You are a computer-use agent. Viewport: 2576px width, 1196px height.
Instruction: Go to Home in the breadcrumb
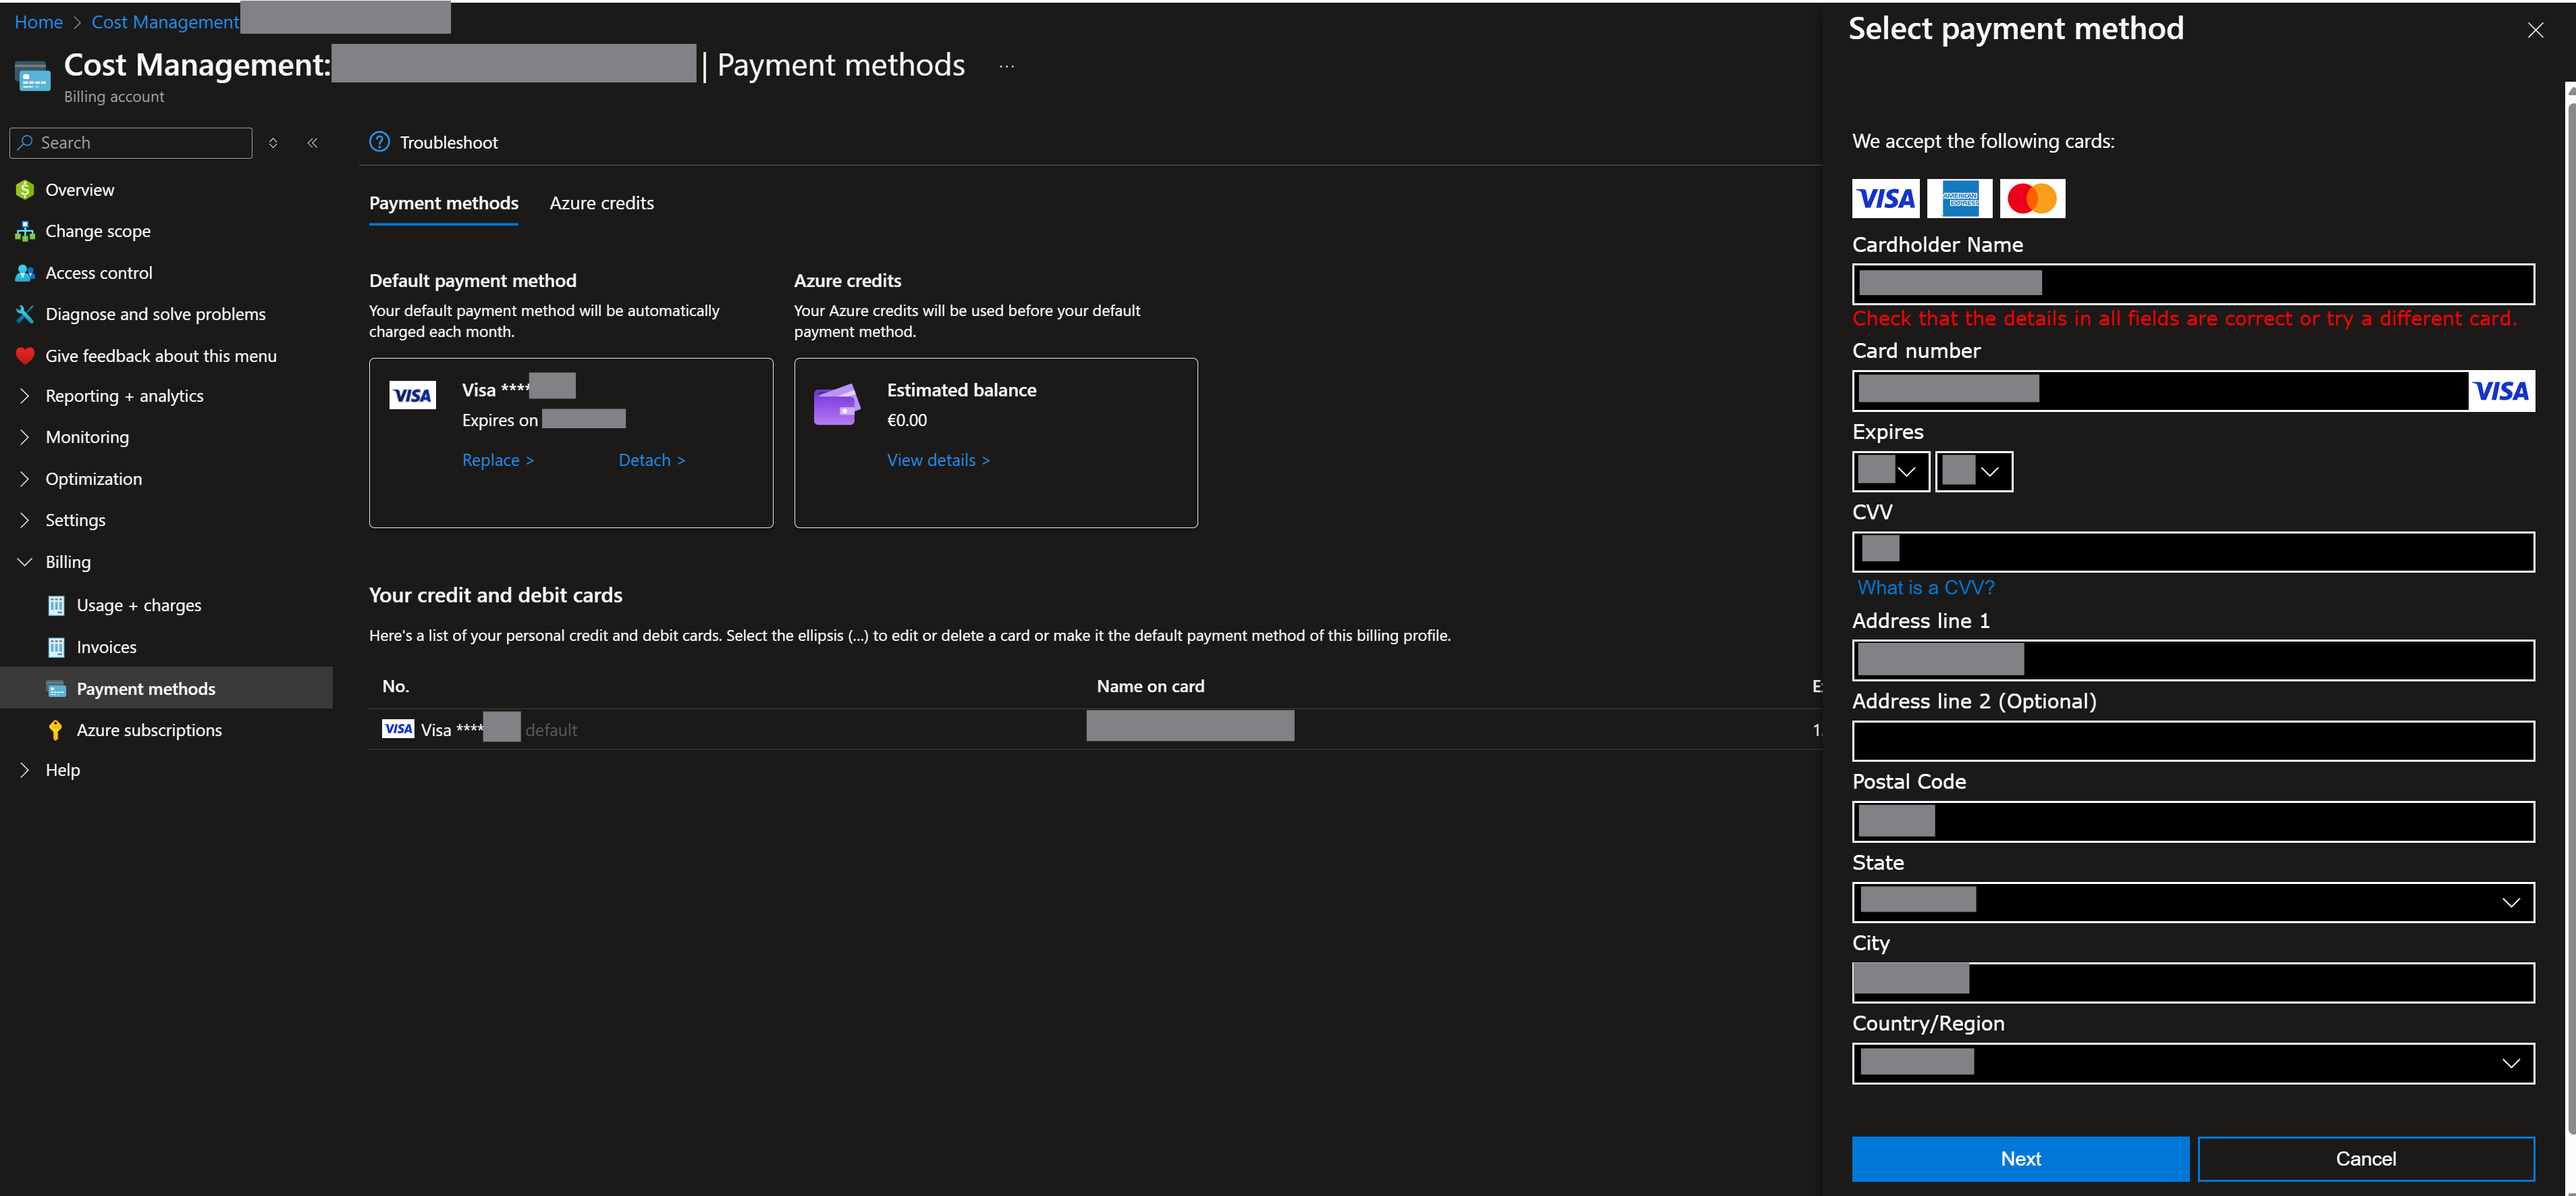tap(39, 22)
